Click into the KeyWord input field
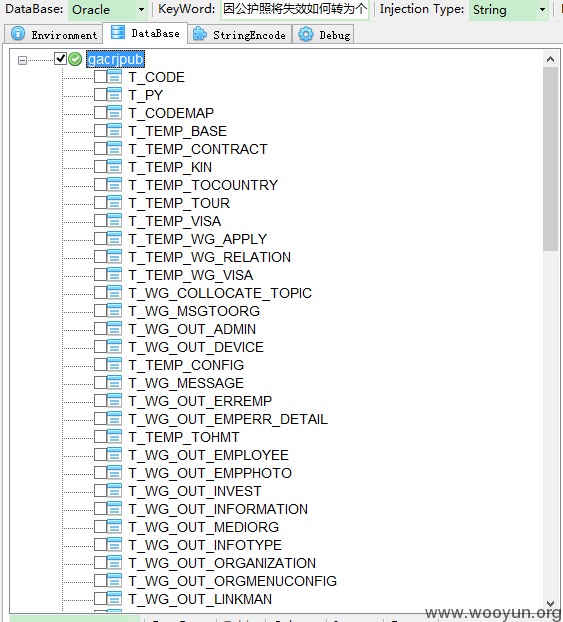This screenshot has height=622, width=563. 295,9
